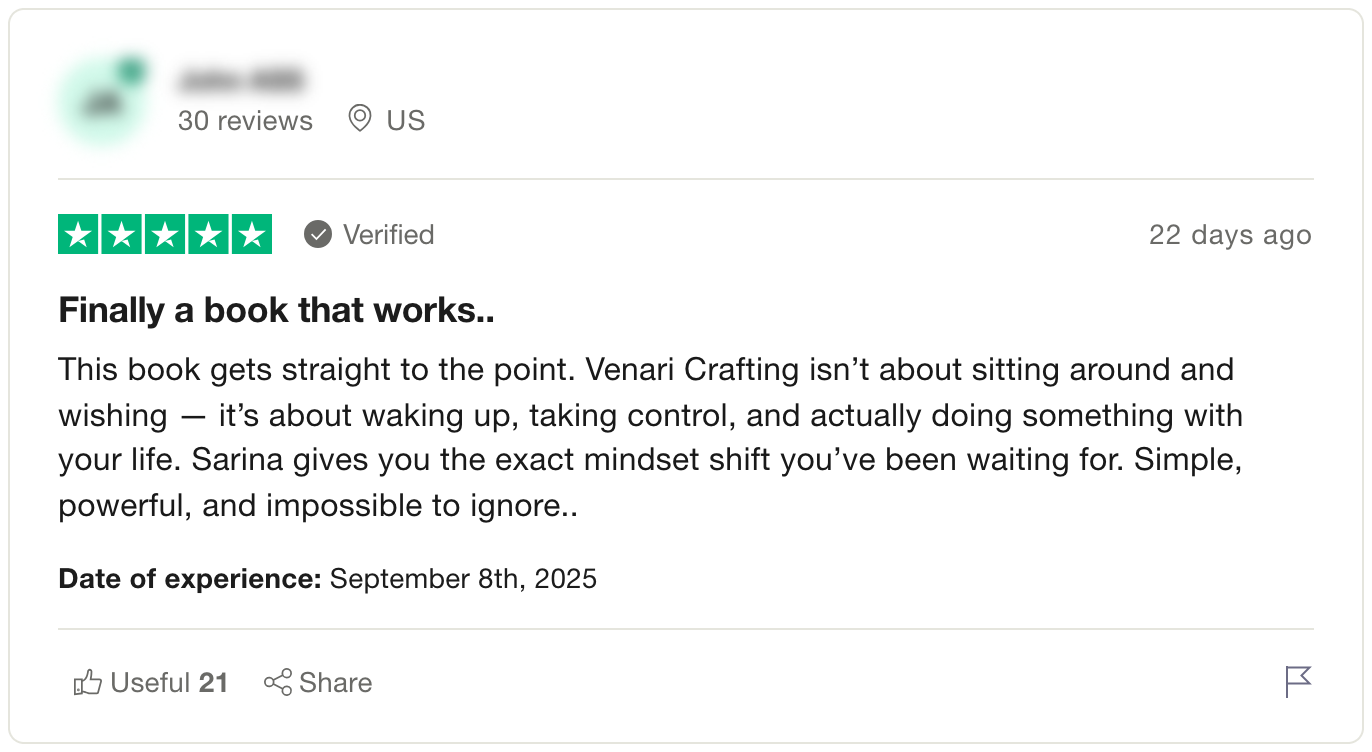
Task: Open the blurred reviewer name profile
Action: pyautogui.click(x=241, y=79)
